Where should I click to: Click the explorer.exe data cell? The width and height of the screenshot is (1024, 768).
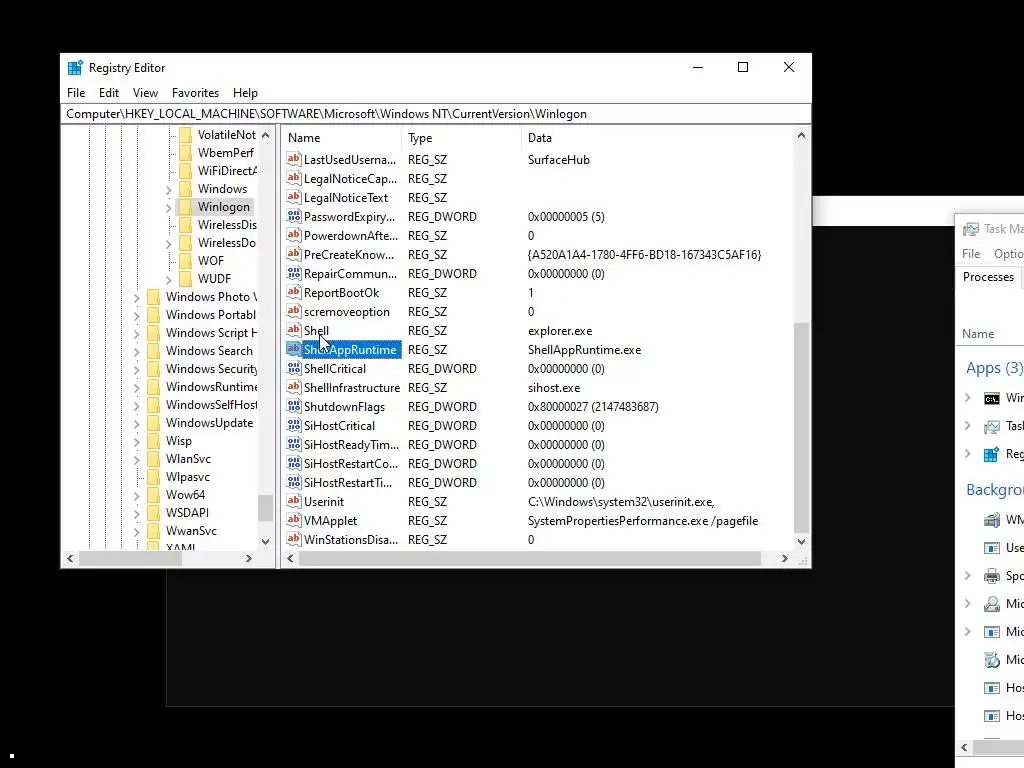click(560, 330)
